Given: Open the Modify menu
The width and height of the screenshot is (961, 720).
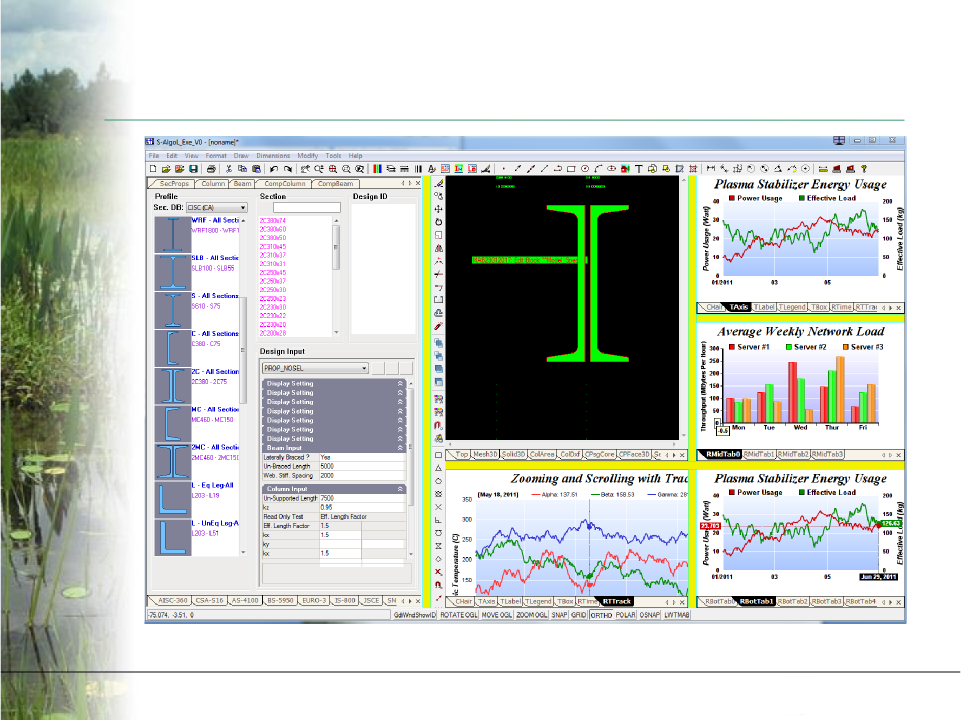Looking at the screenshot, I should coord(308,156).
